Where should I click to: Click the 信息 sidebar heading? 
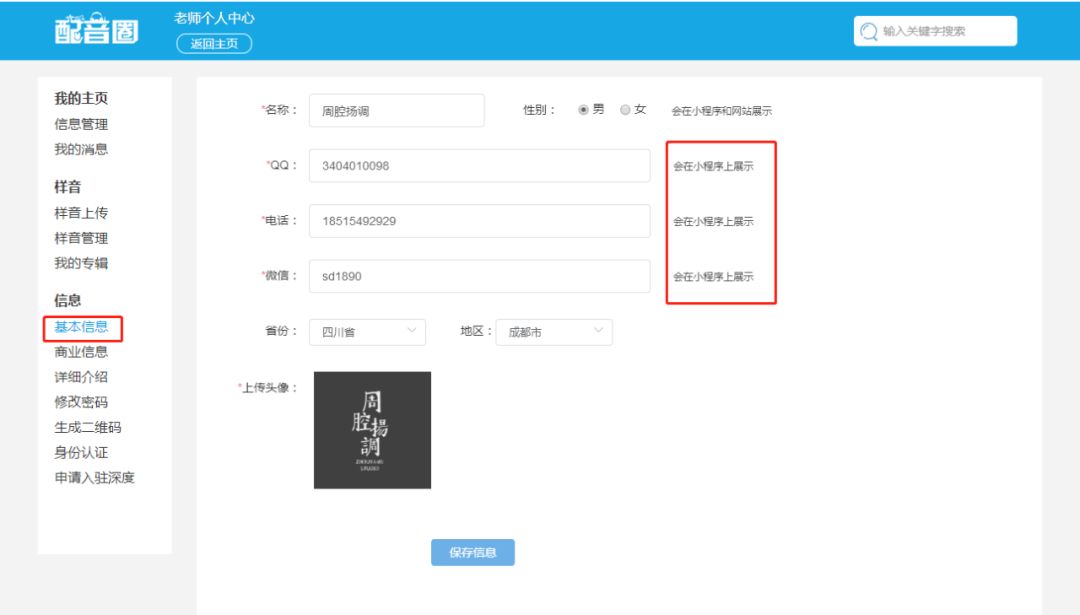[68, 300]
